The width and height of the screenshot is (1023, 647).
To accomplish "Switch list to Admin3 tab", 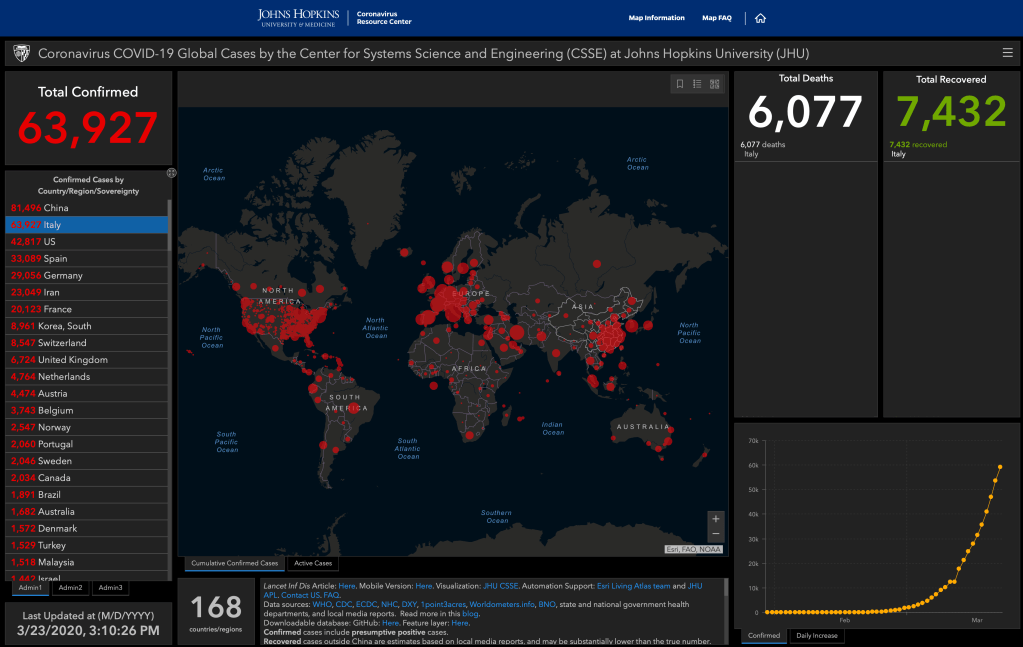I will pos(110,588).
